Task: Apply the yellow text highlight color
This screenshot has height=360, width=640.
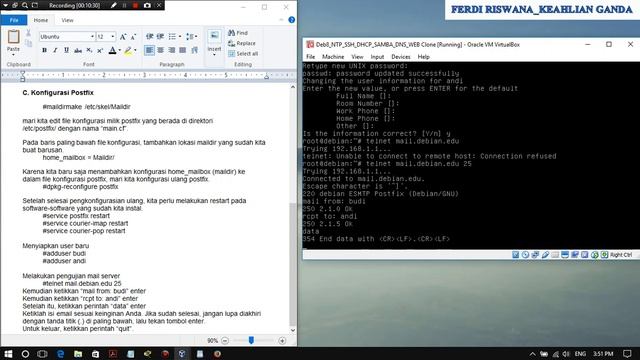Action: (128, 50)
